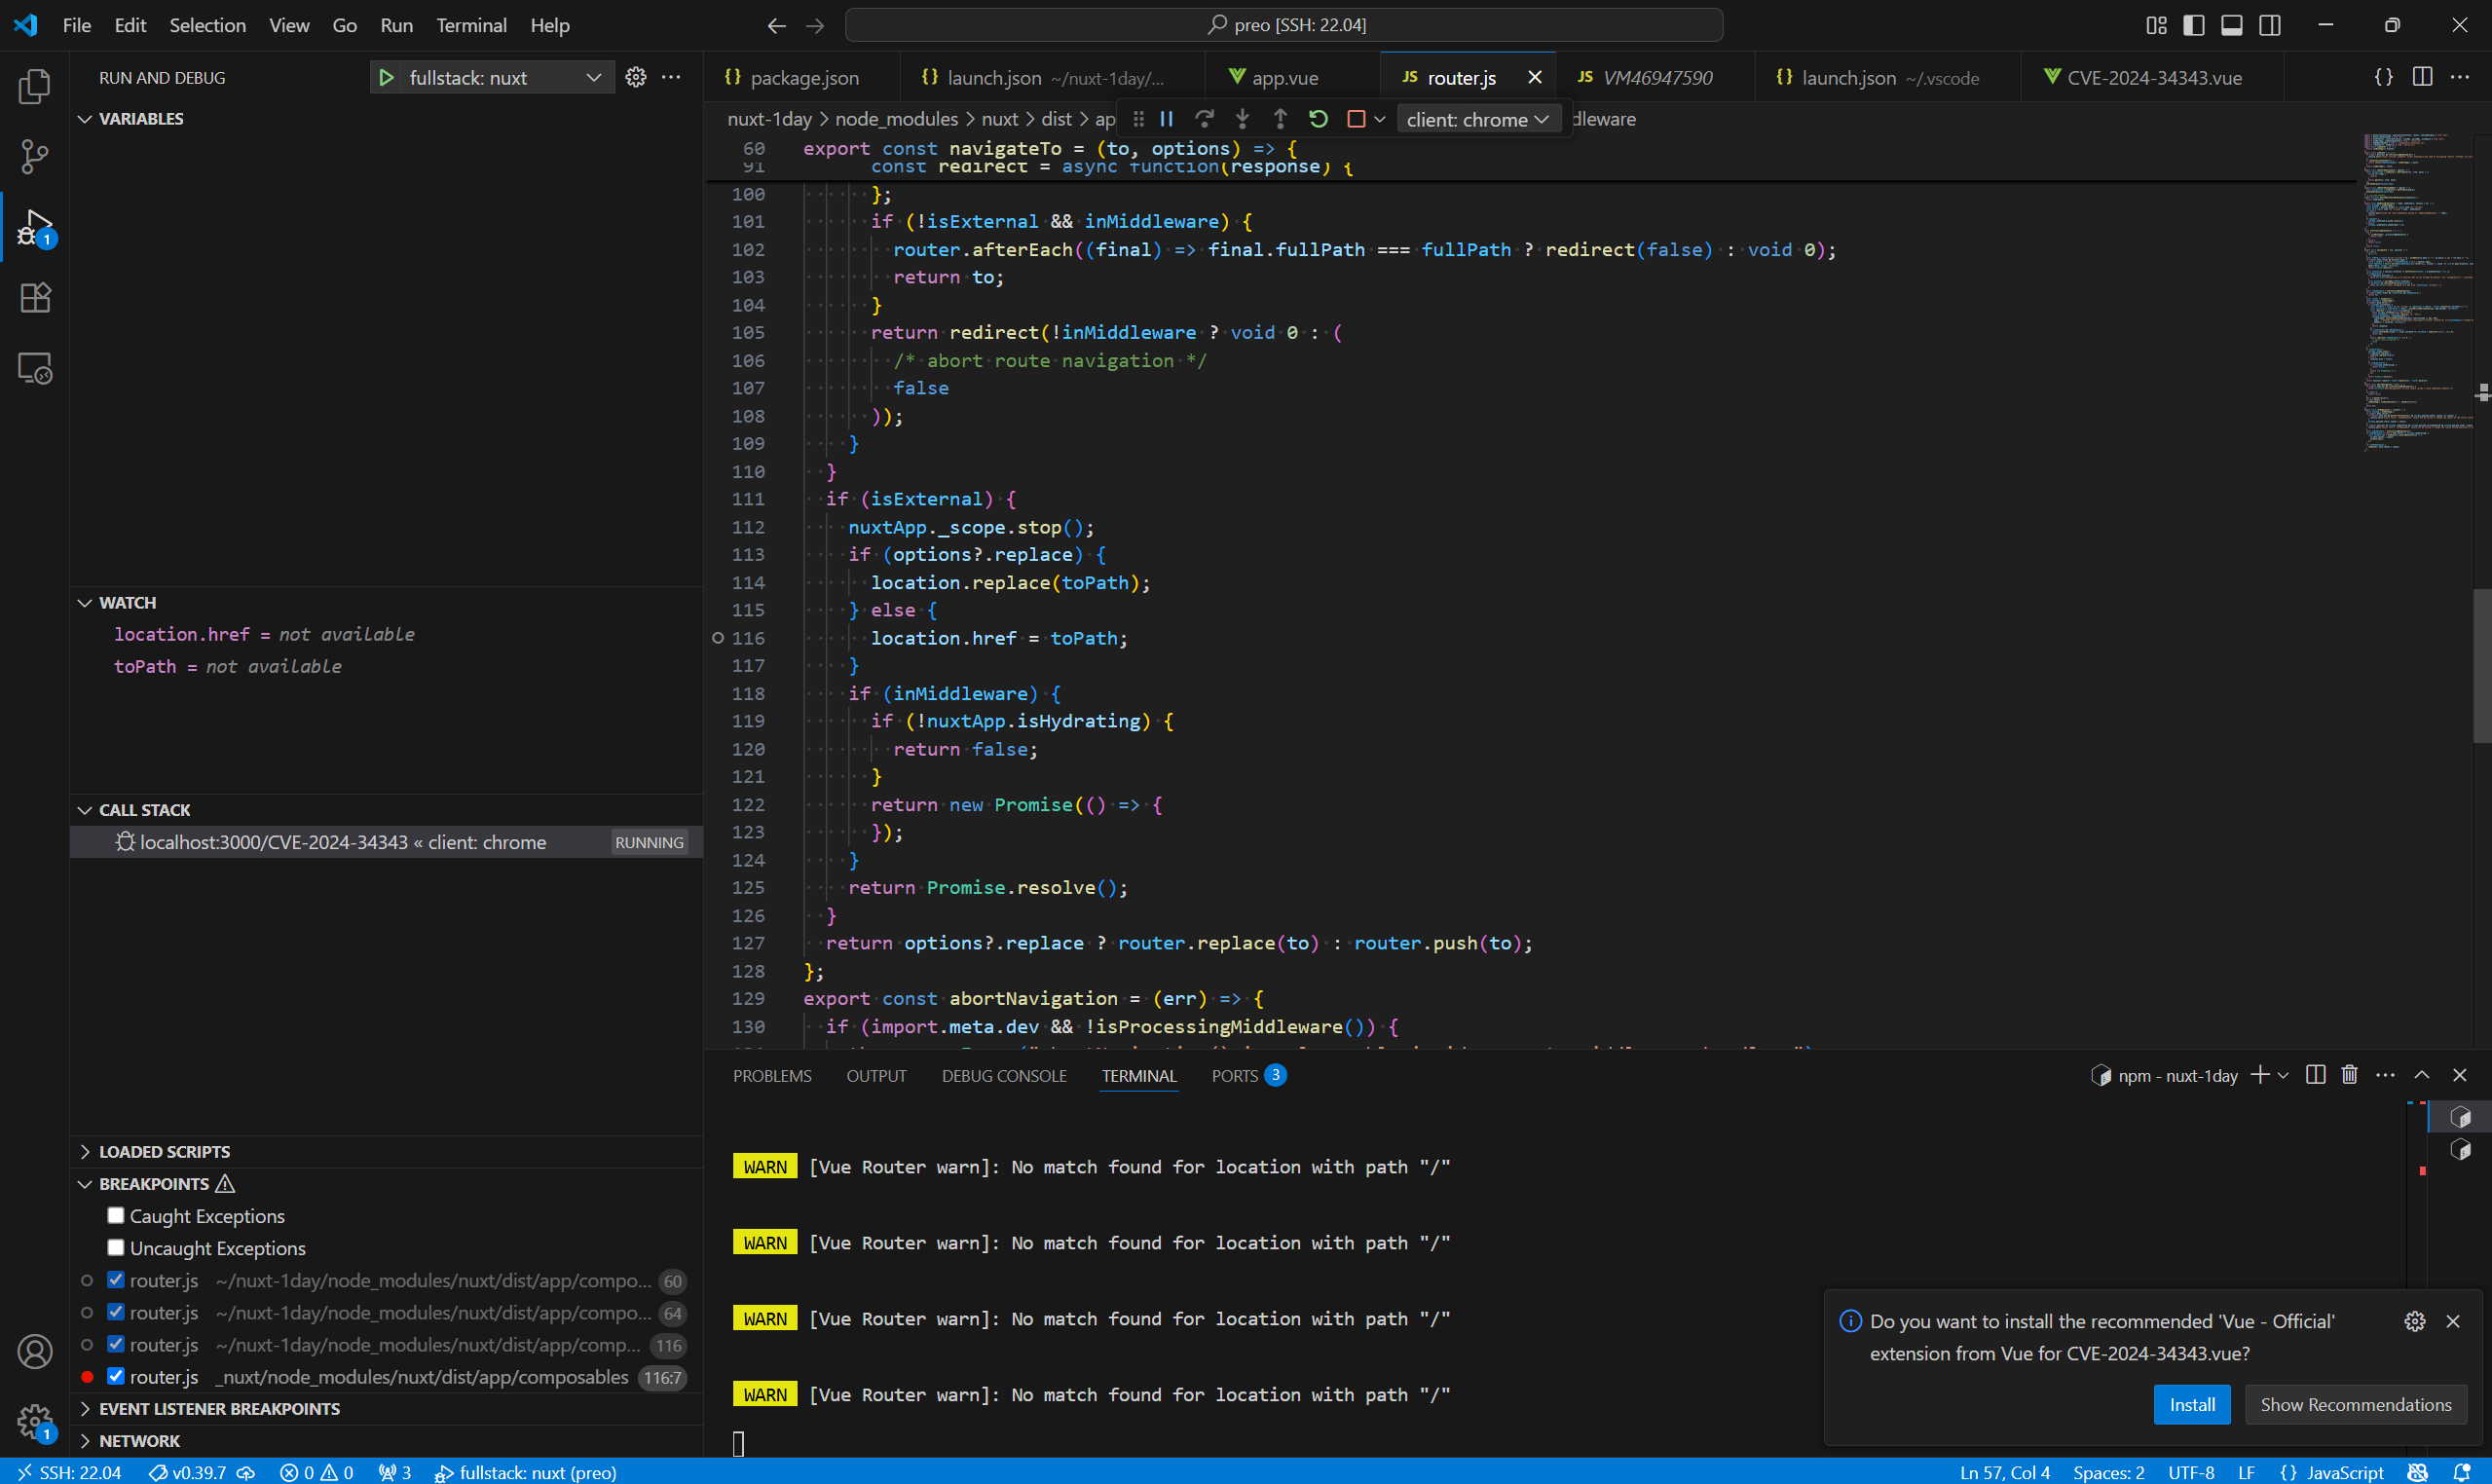The height and width of the screenshot is (1484, 2492).
Task: Enable Caught Exceptions breakpoint
Action: [116, 1216]
